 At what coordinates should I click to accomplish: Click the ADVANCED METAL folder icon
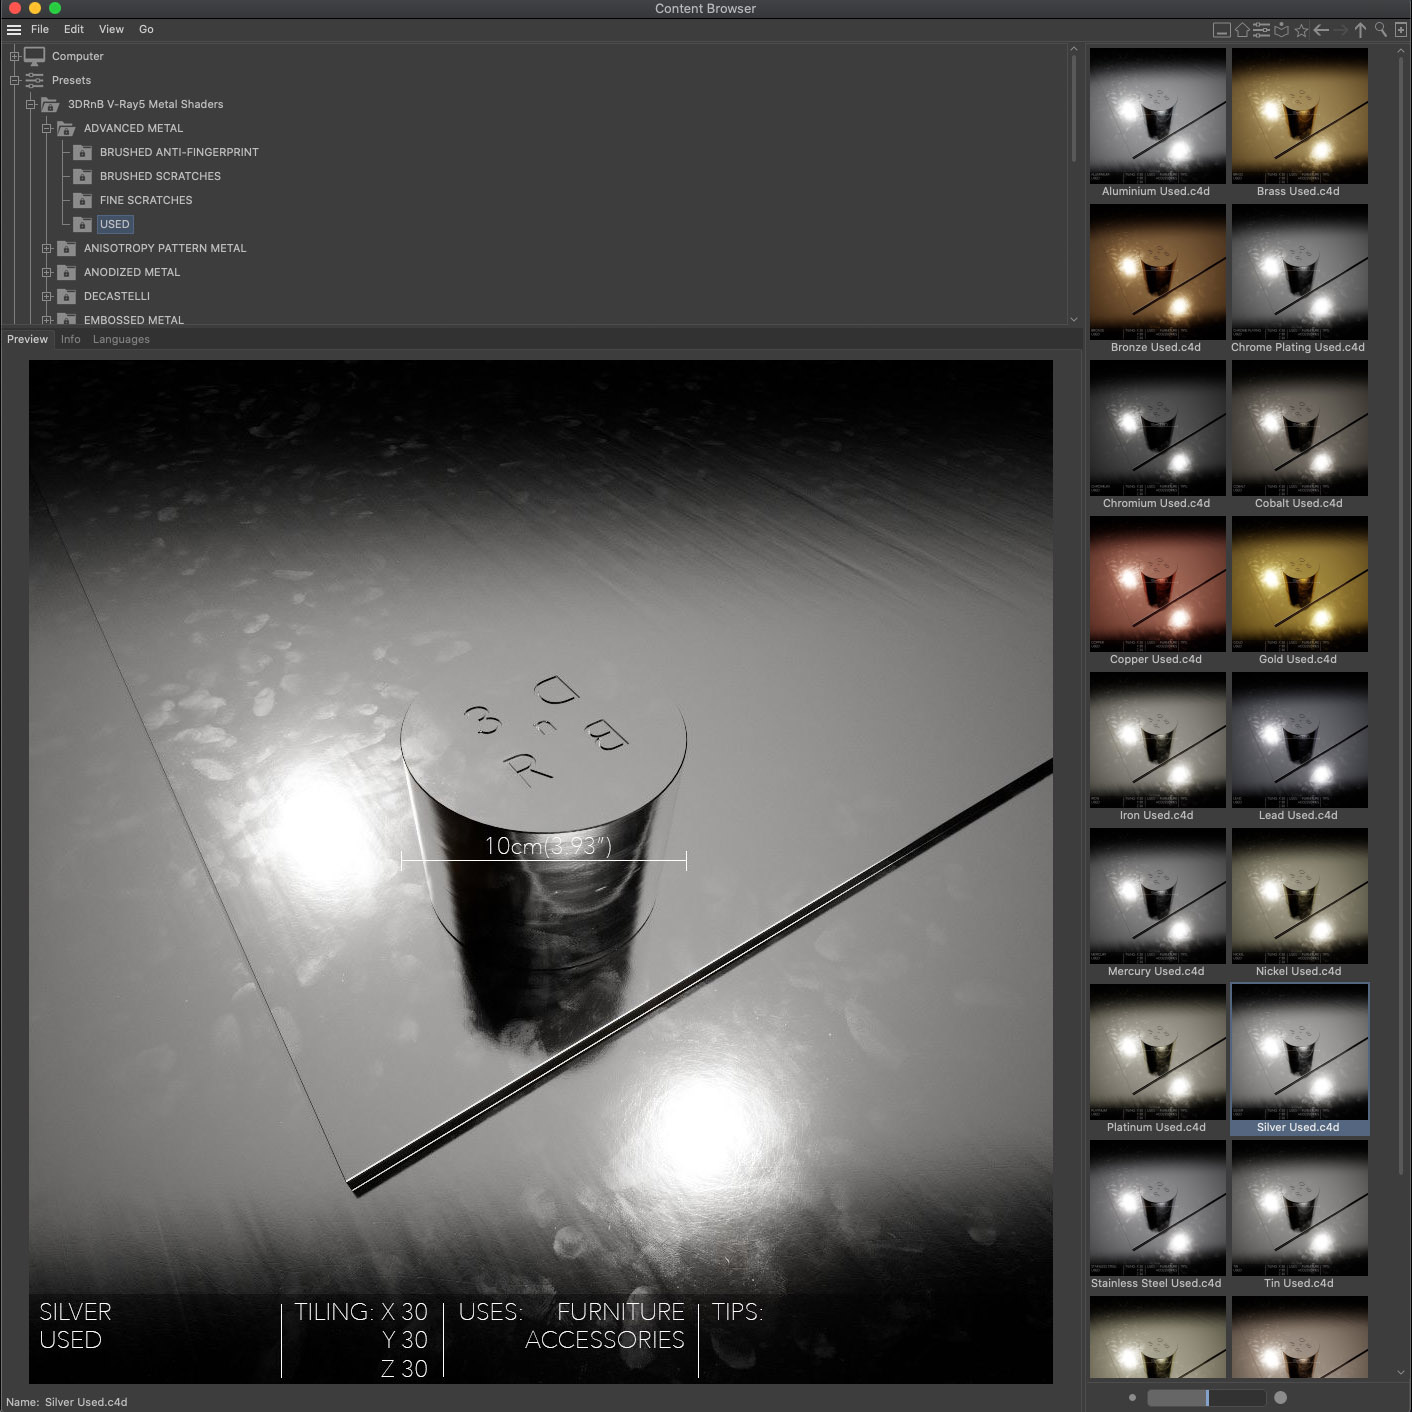point(66,128)
